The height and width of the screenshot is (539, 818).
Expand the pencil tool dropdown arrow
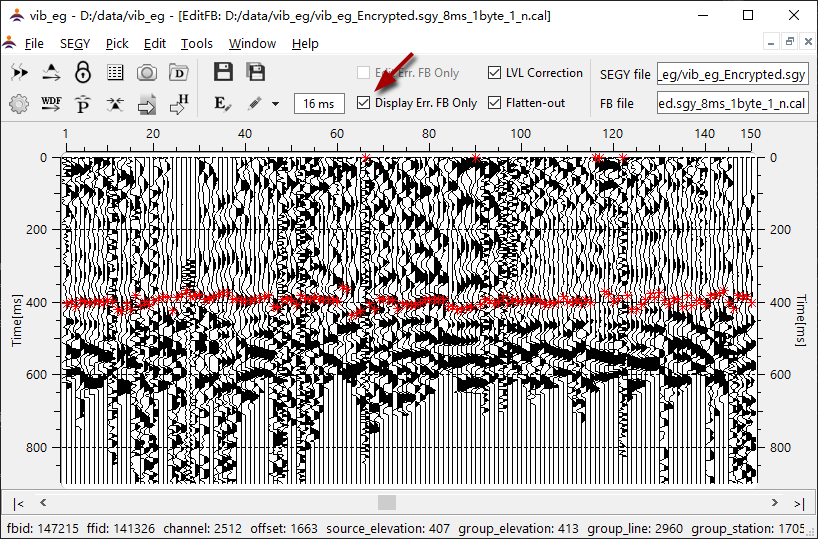tap(275, 104)
